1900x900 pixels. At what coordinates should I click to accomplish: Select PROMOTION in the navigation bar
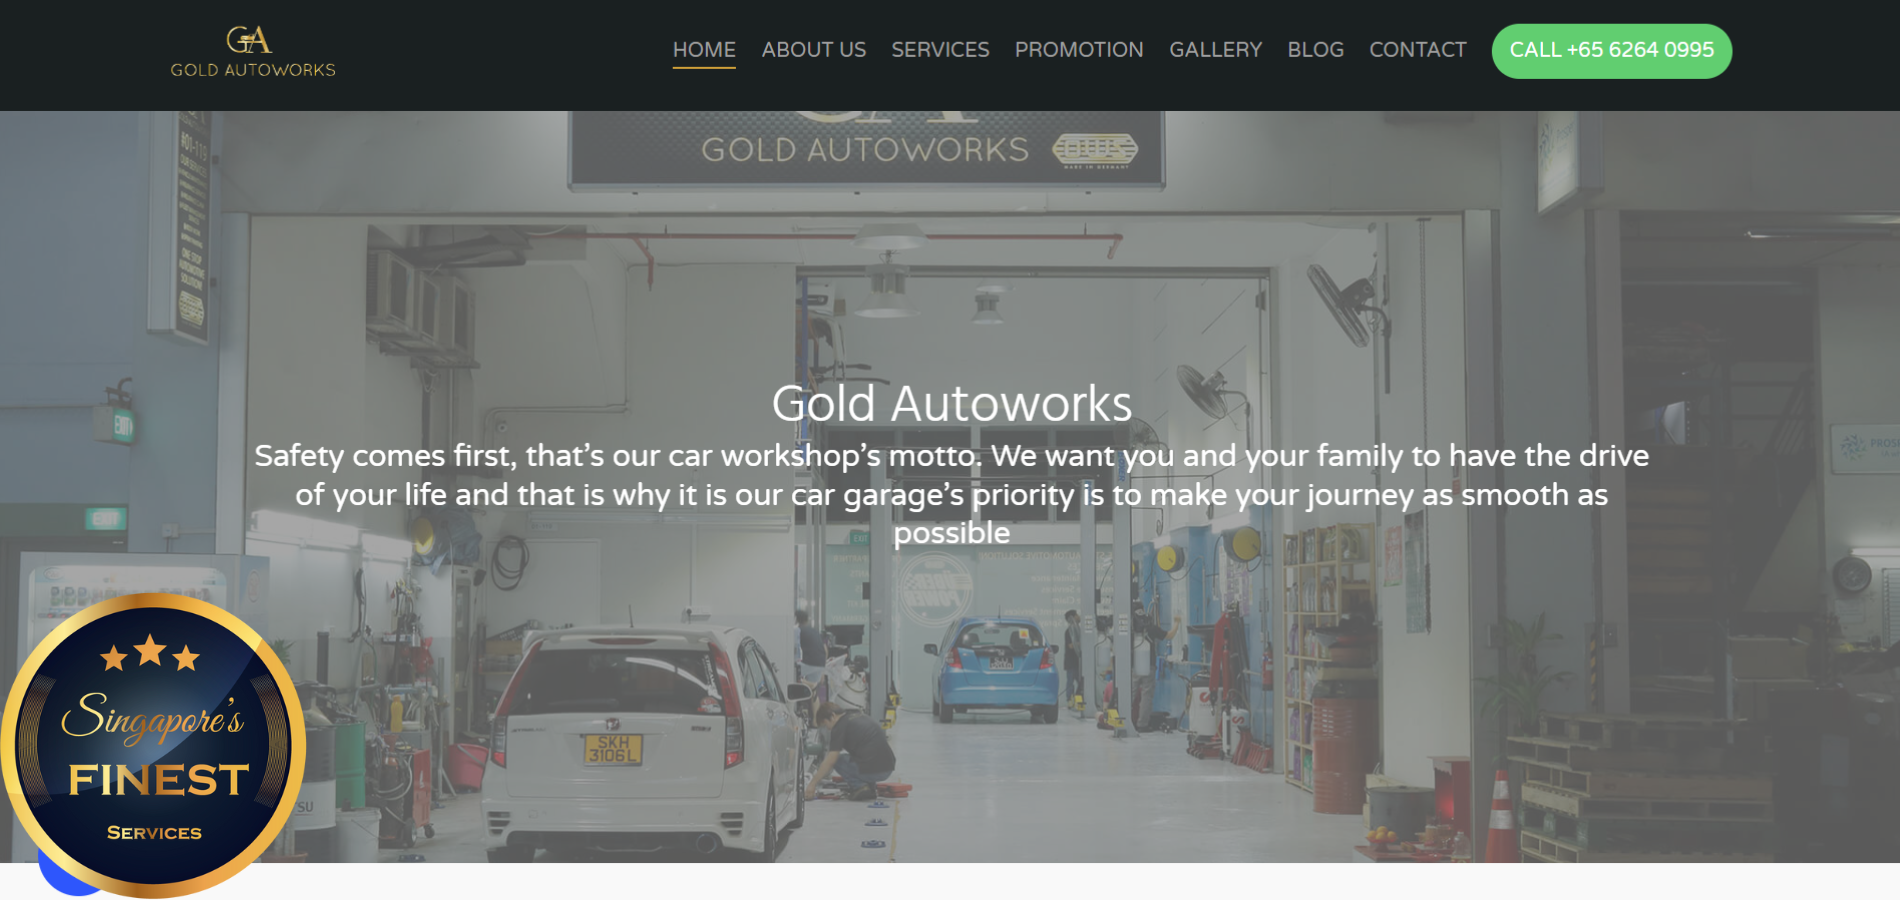click(x=1079, y=50)
